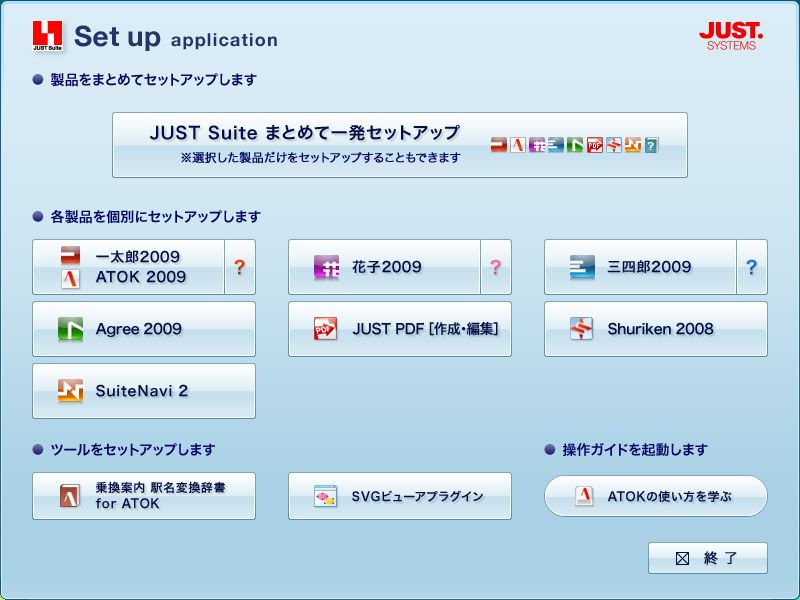
Task: Set up 乗換案内 駅名変換辞書 for ATOK
Action: [x=144, y=496]
